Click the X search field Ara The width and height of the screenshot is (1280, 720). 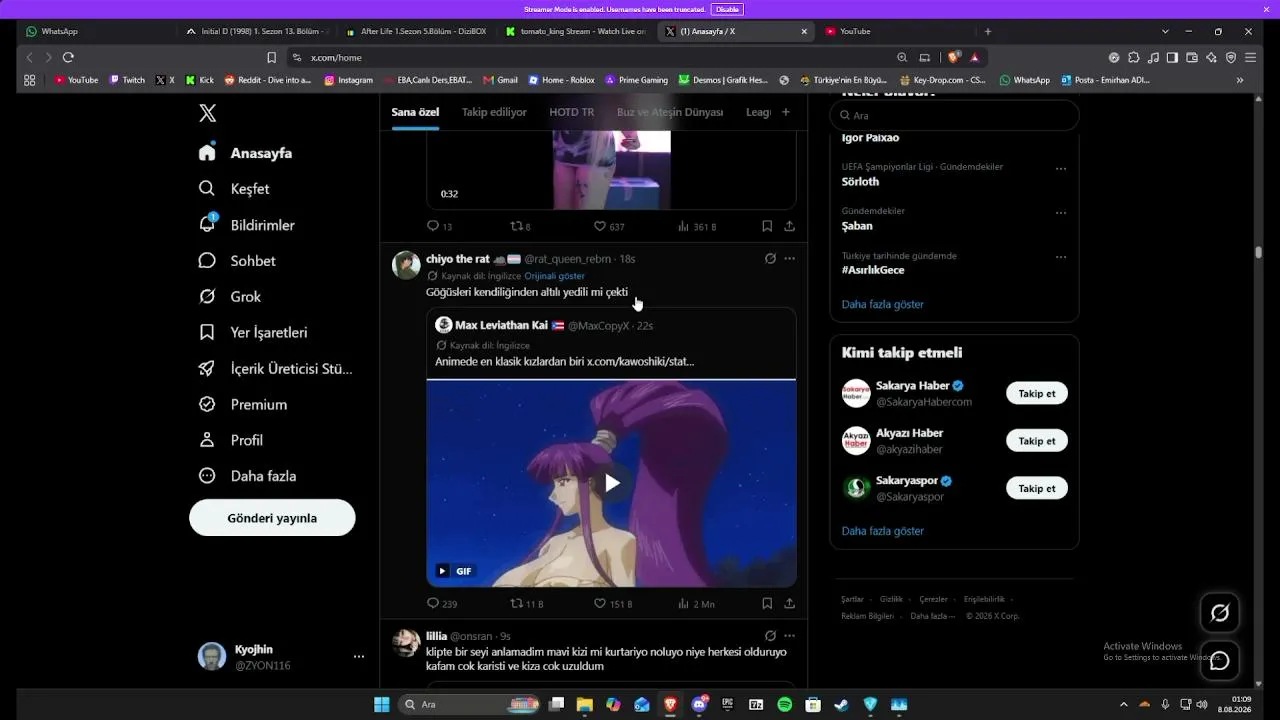(955, 116)
